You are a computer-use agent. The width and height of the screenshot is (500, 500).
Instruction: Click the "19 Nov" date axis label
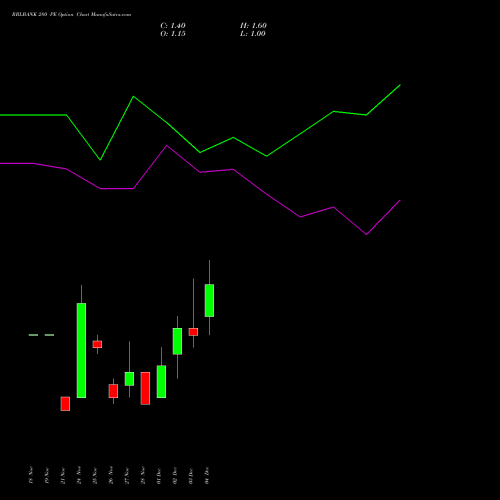pos(47,475)
